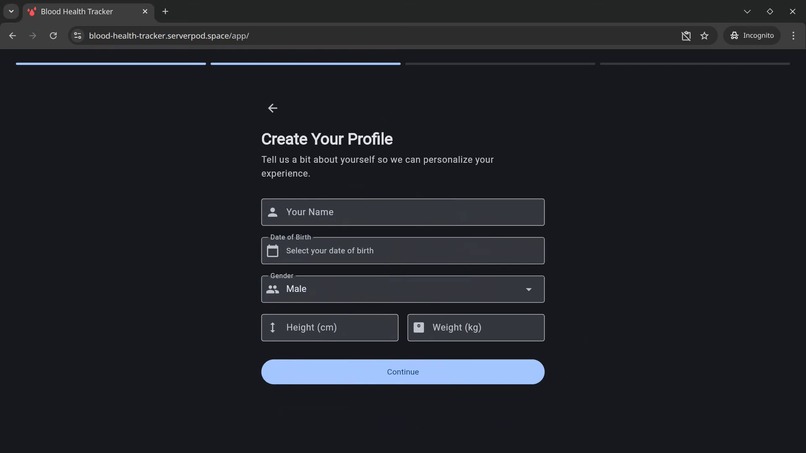Screen dimensions: 806x453
Task: Open the Incognito profile indicator
Action: tap(752, 35)
